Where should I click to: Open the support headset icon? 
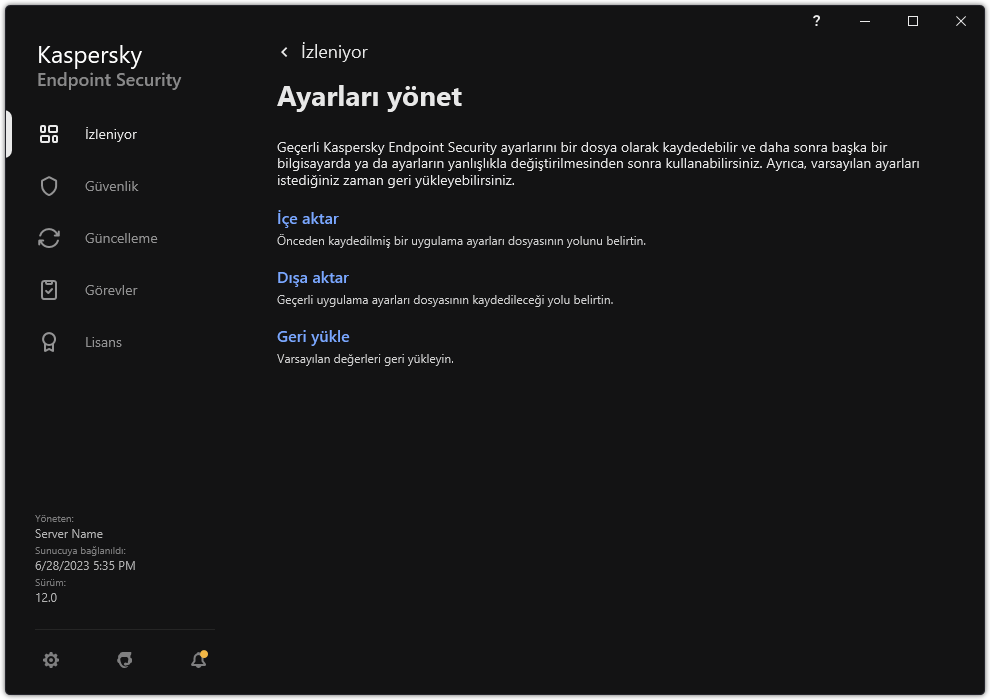click(125, 659)
